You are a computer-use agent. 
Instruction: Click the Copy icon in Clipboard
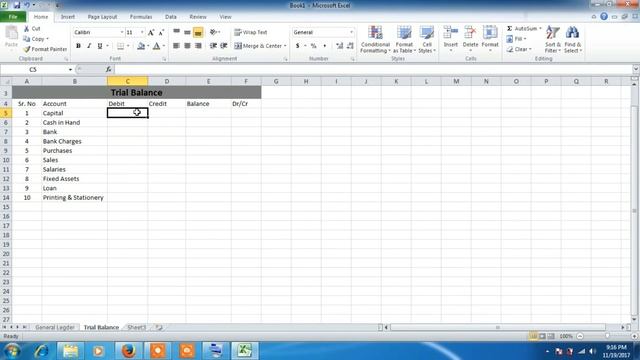pos(27,39)
